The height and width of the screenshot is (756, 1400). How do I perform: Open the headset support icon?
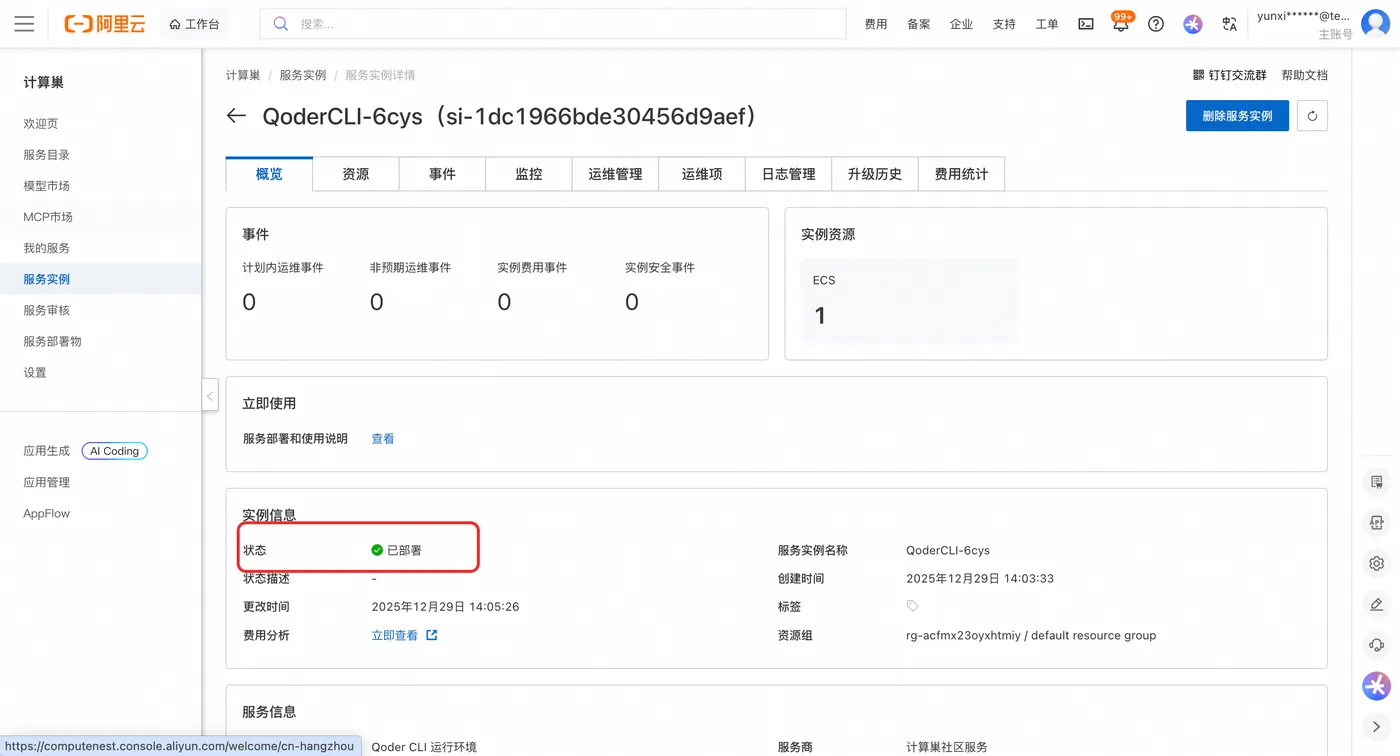point(1376,645)
